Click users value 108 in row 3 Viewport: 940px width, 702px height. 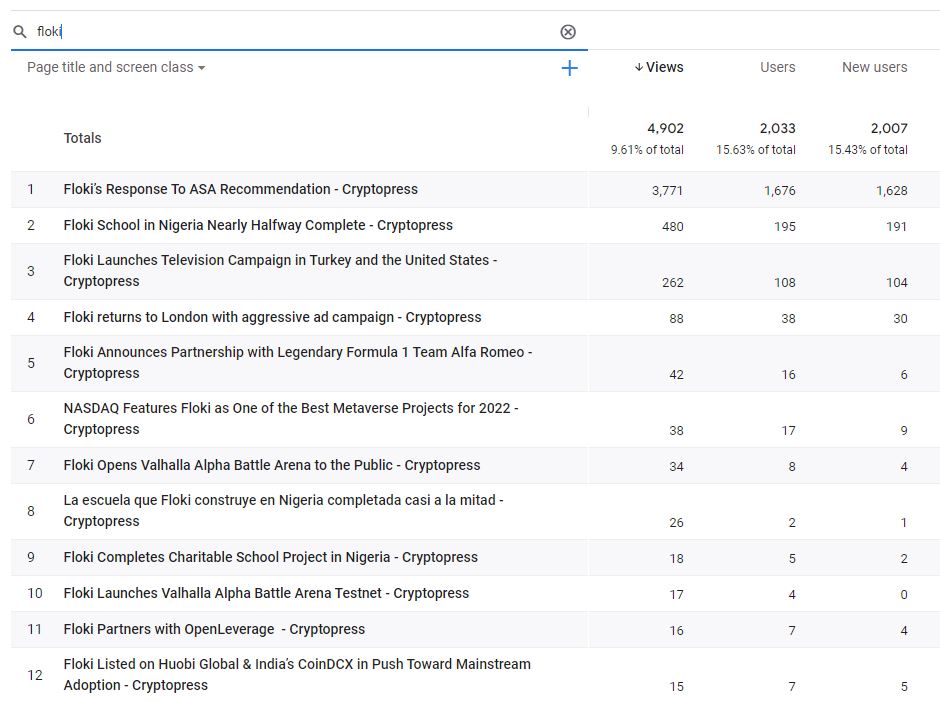[785, 282]
